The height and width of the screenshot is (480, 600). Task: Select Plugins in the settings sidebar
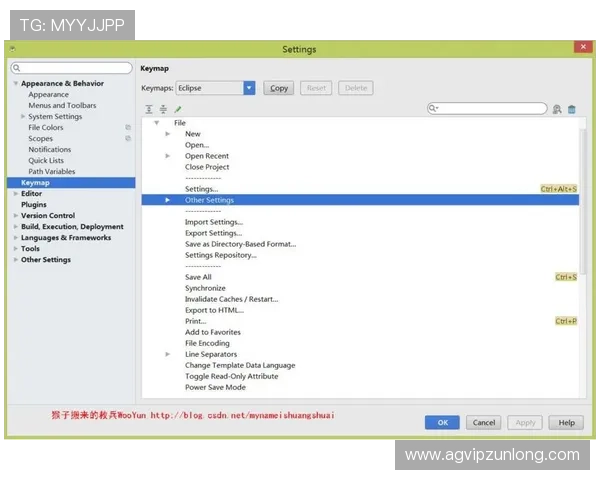click(x=34, y=205)
